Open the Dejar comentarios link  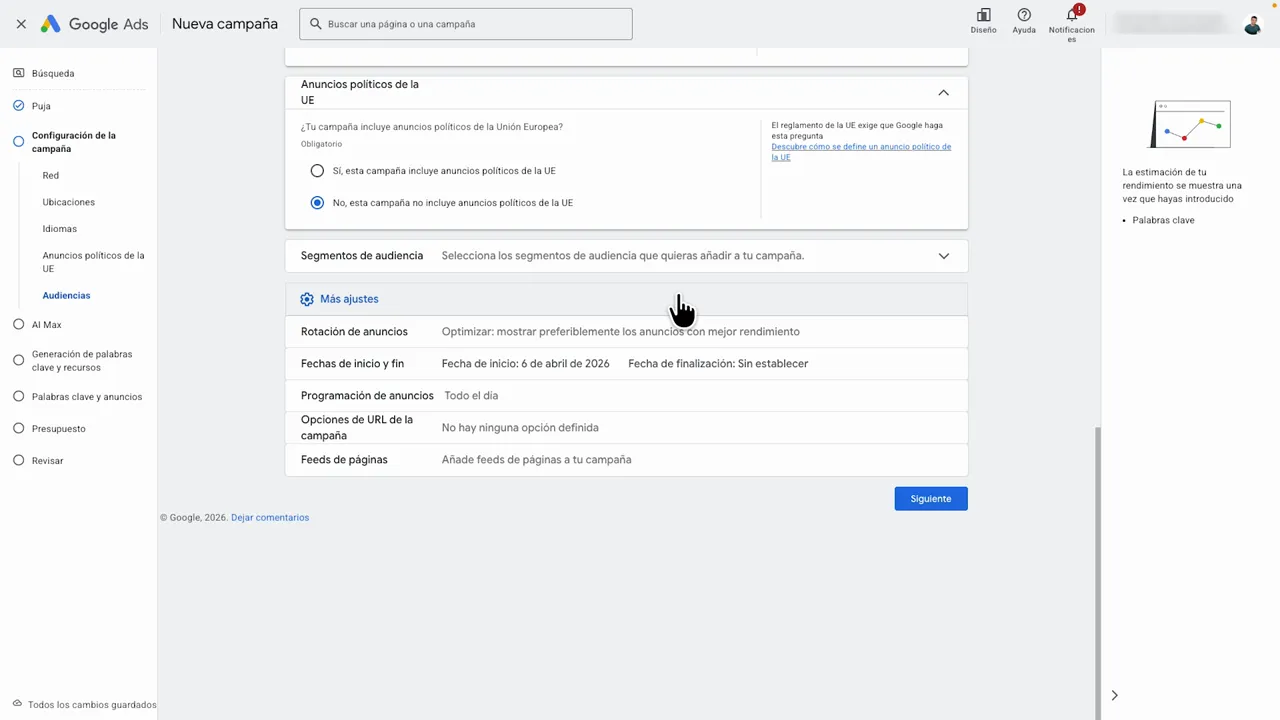click(270, 518)
